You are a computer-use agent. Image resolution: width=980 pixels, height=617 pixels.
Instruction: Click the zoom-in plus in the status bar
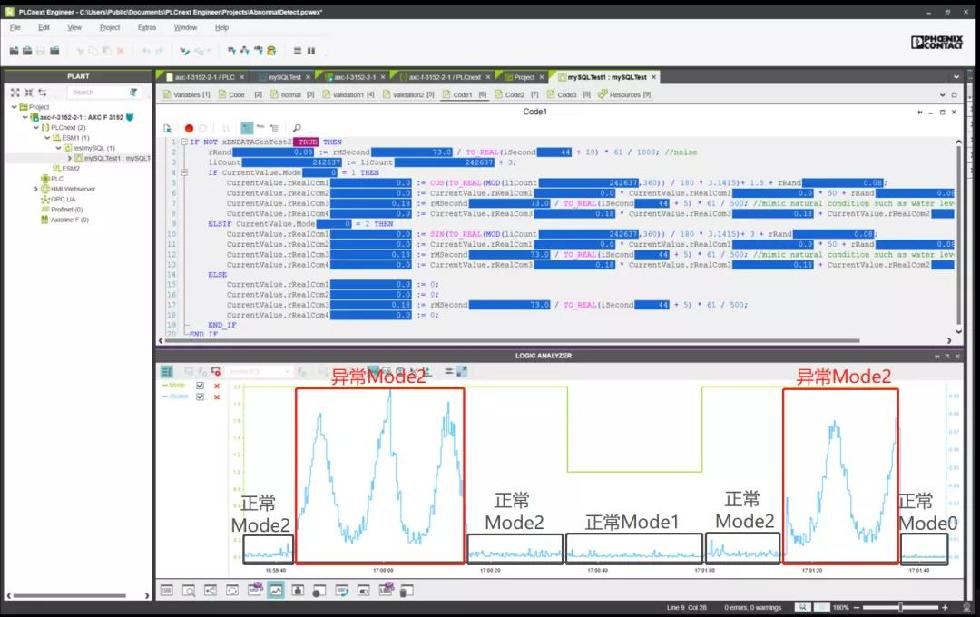[x=945, y=608]
